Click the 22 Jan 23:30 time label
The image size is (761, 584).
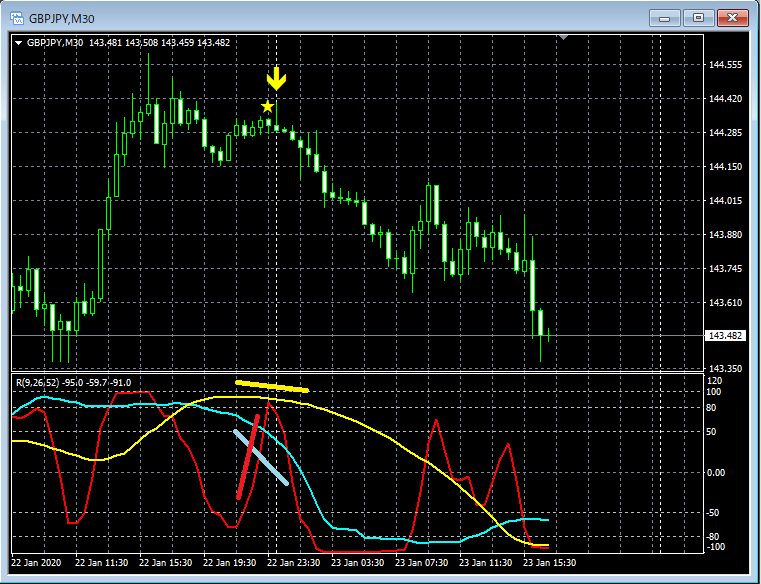[x=294, y=563]
